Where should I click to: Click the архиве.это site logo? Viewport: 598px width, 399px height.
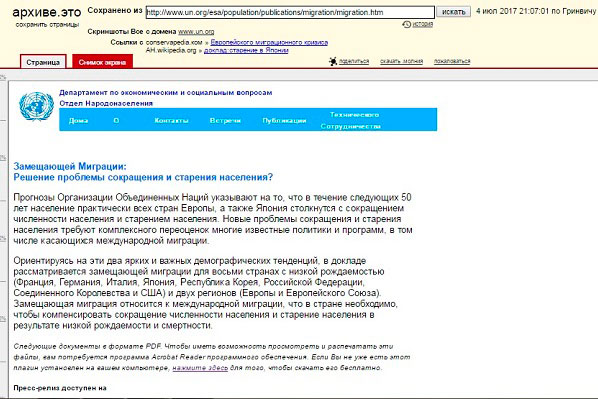pyautogui.click(x=47, y=13)
